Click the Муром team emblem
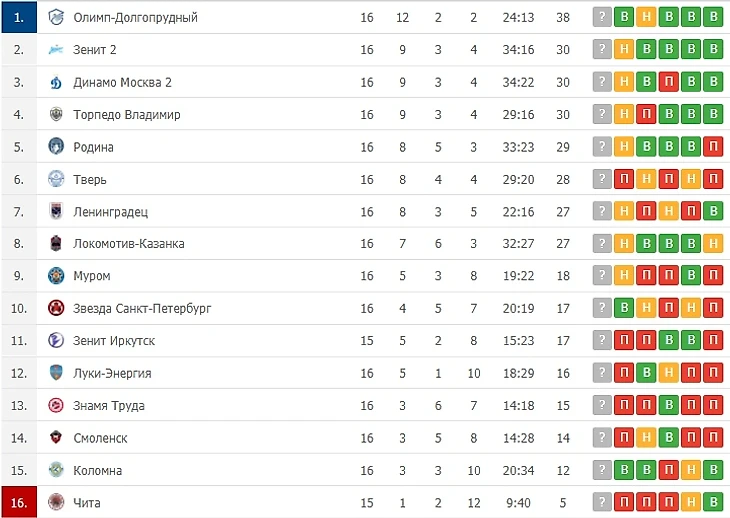 (x=56, y=275)
